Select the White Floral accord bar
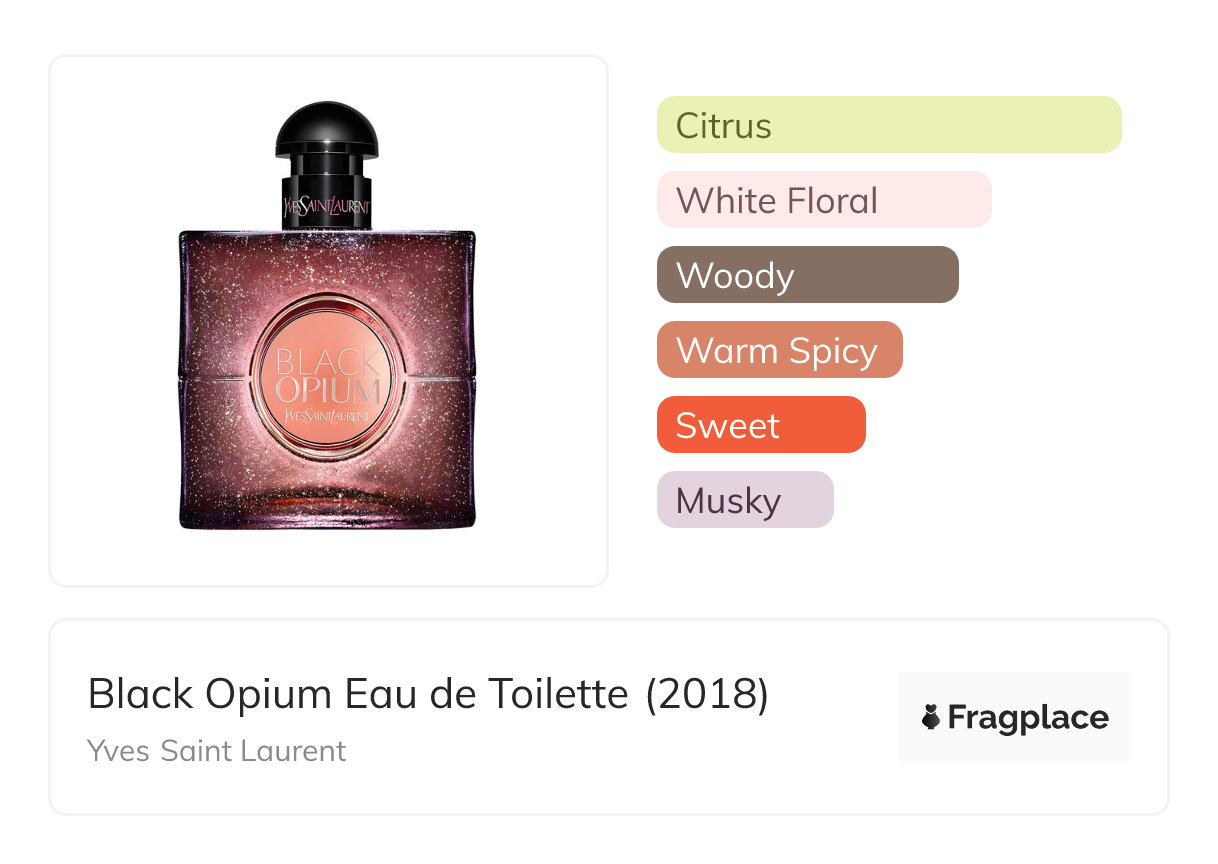The height and width of the screenshot is (864, 1218). click(824, 200)
